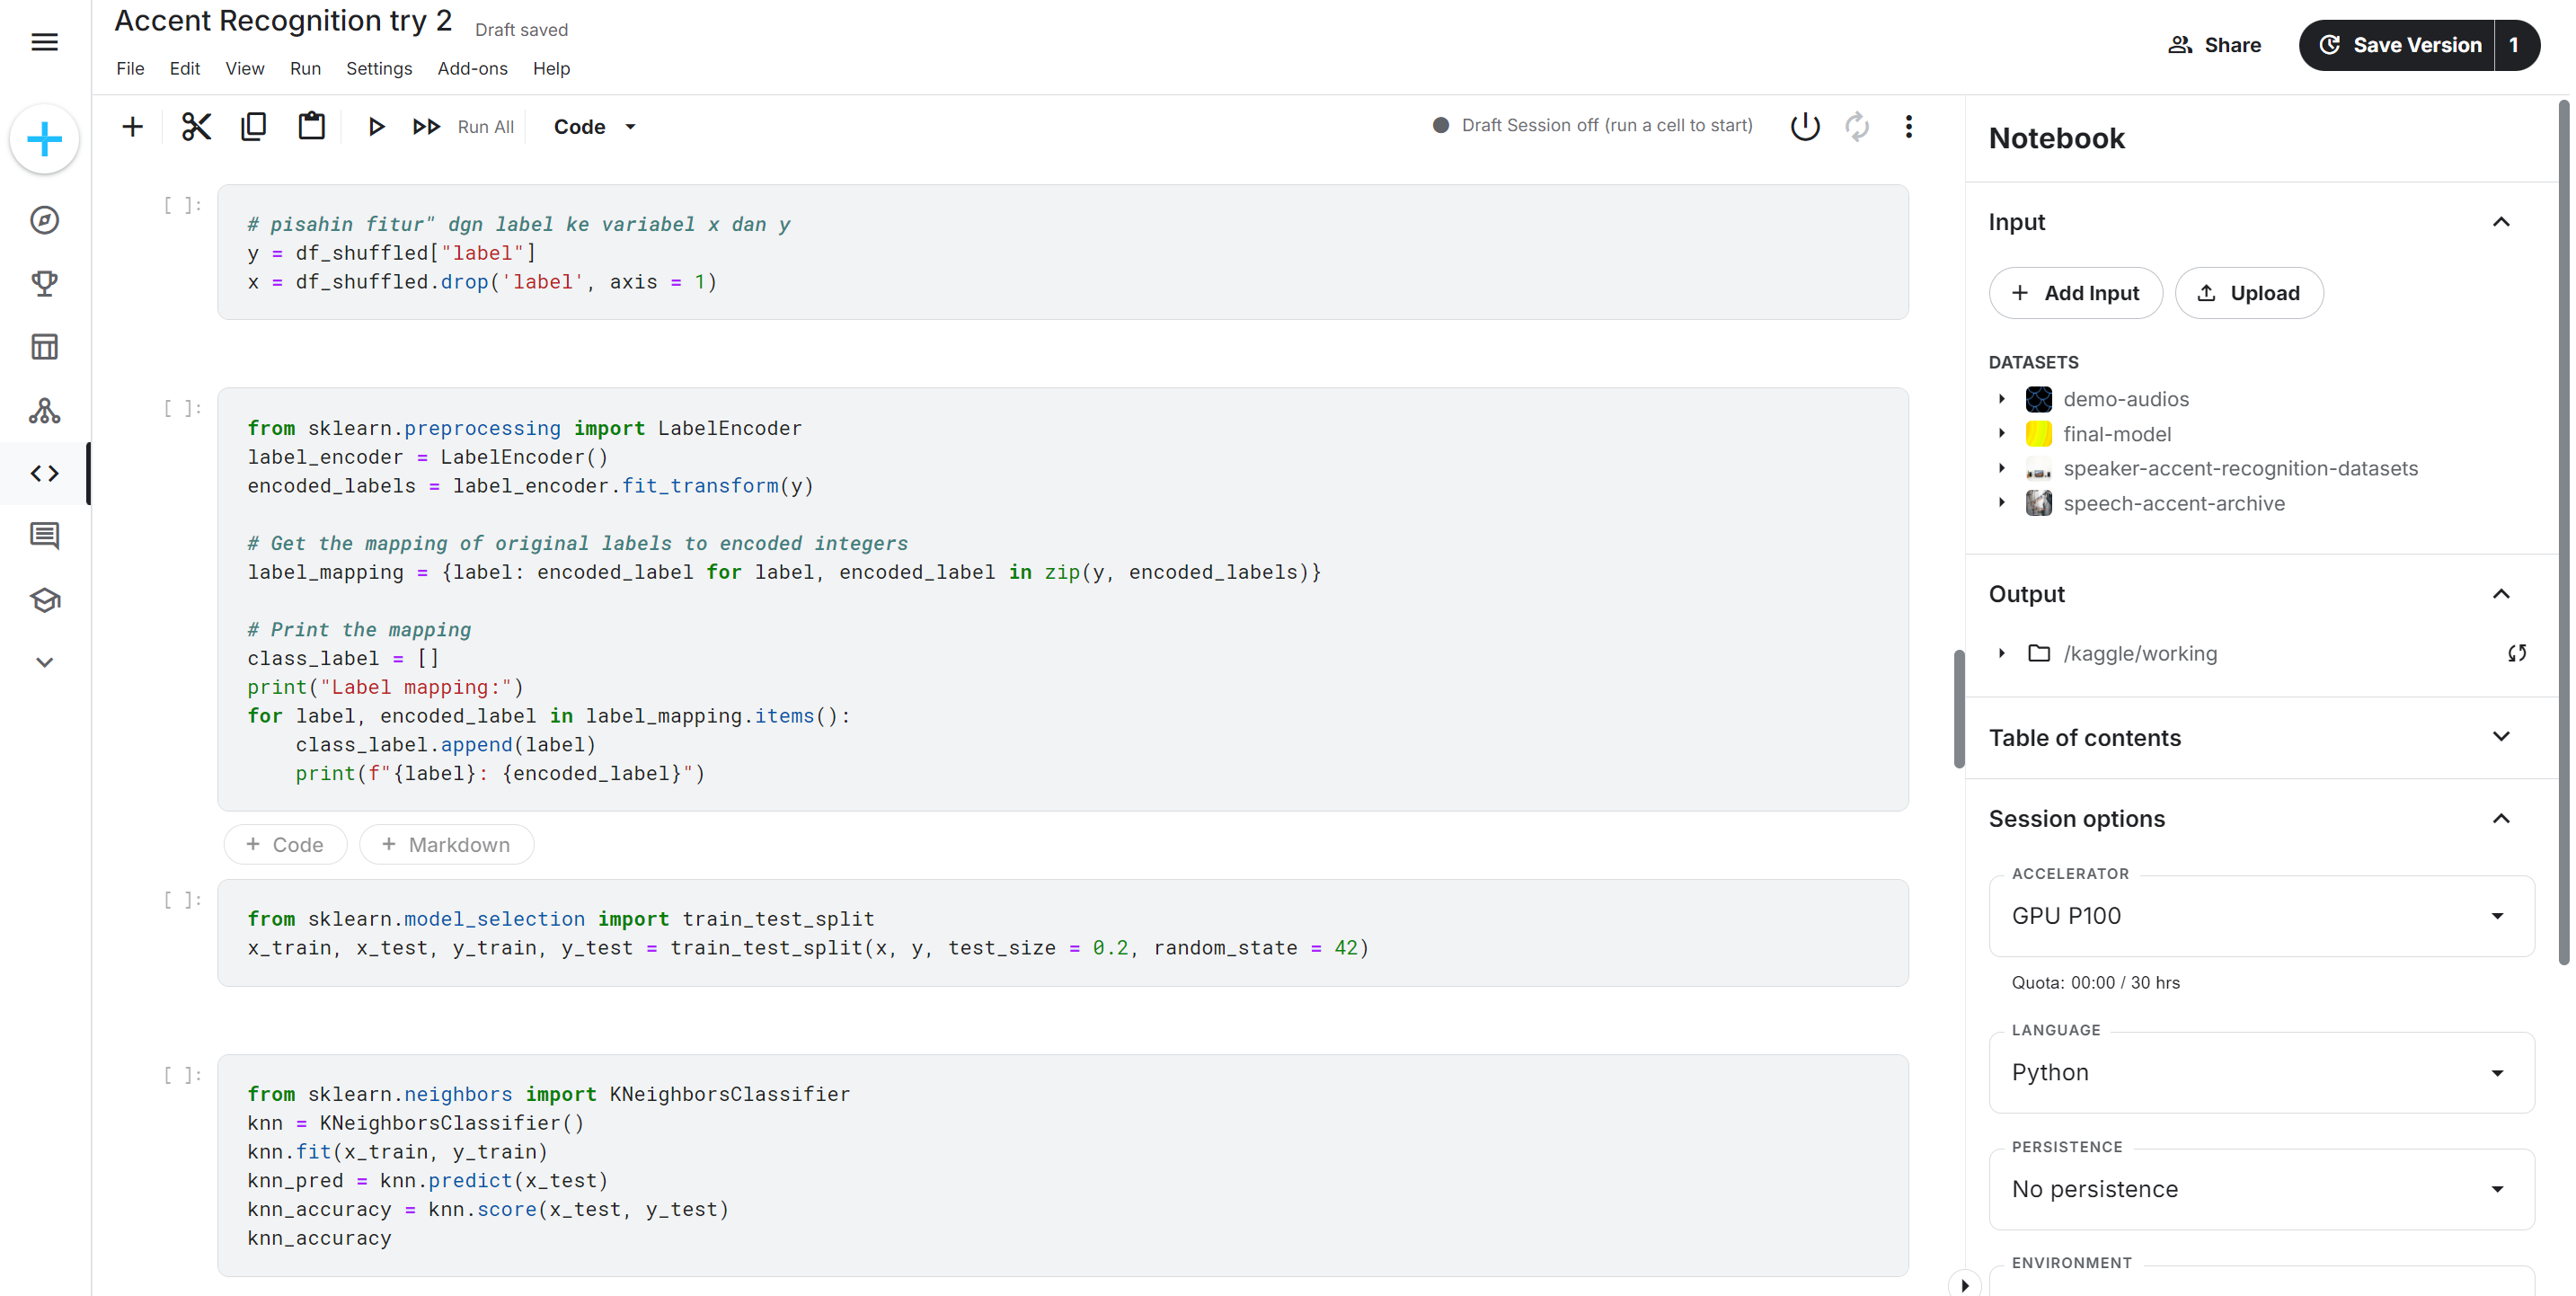This screenshot has width=2576, height=1296.
Task: Click into the train_test_split code cell
Action: 1062,933
